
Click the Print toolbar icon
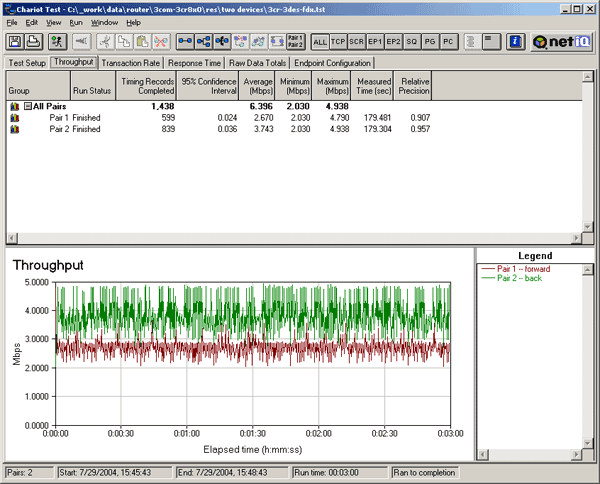pos(33,41)
